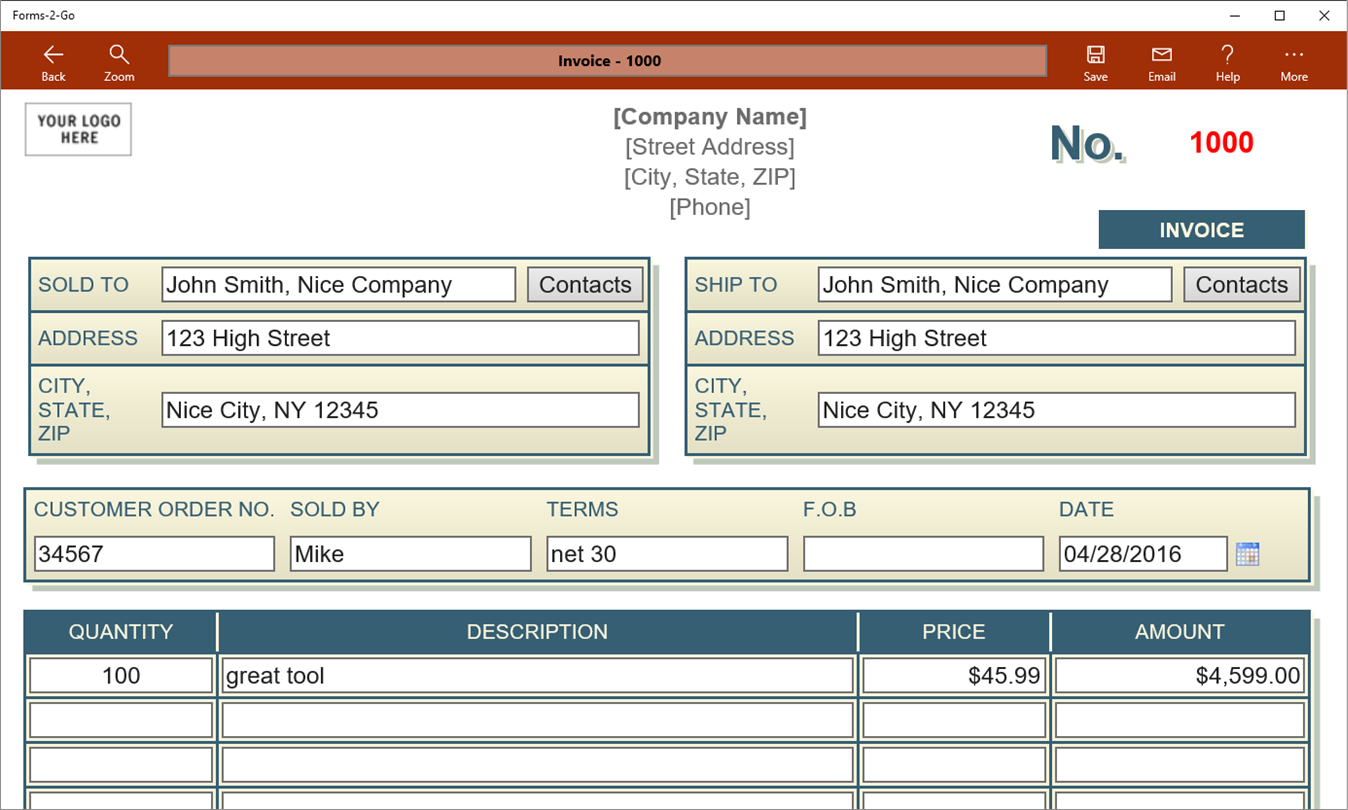The height and width of the screenshot is (810, 1348).
Task: Select the Invoice - 1000 title field
Action: [x=608, y=61]
